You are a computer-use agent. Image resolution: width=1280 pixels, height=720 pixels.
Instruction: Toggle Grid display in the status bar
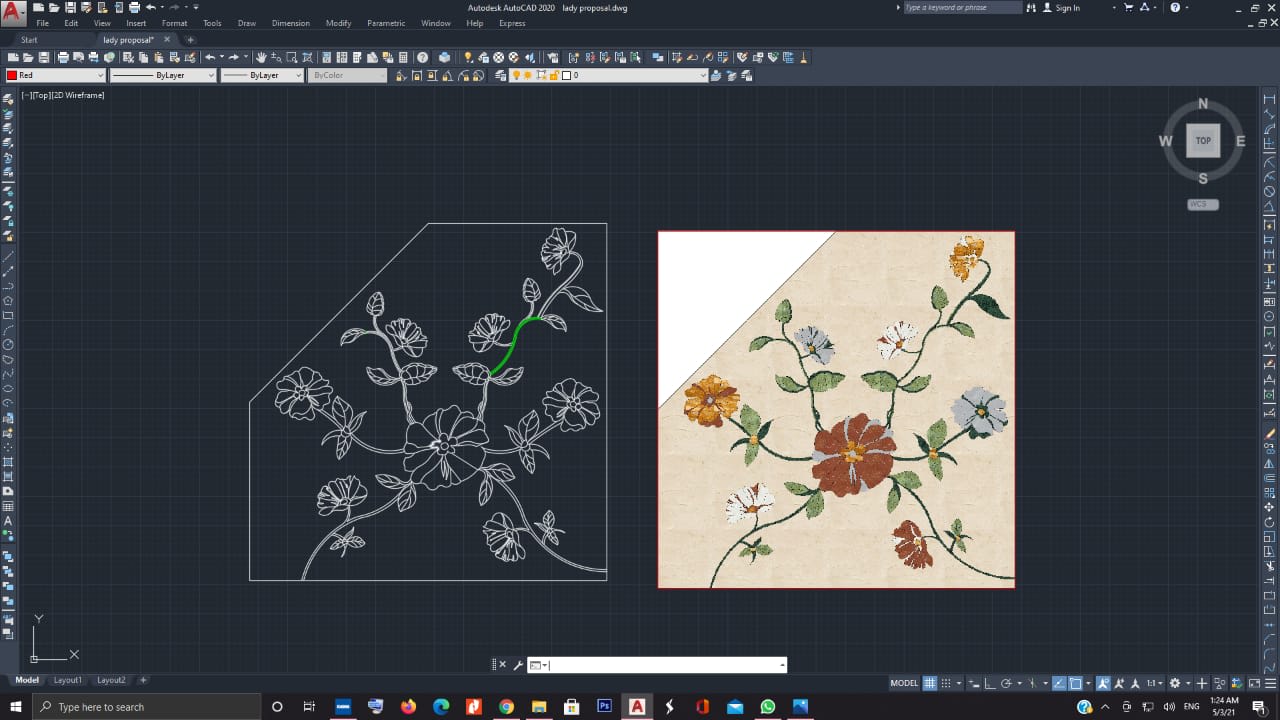(x=930, y=683)
